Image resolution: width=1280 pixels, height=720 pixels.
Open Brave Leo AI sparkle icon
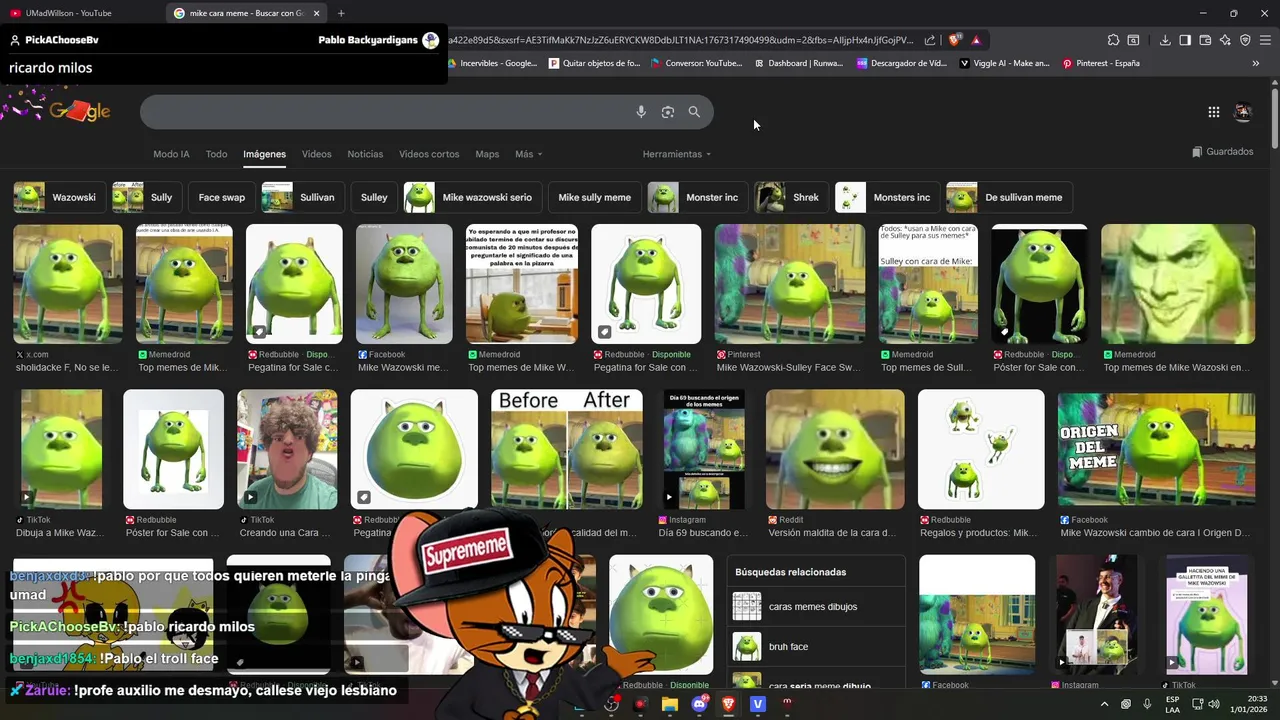point(1225,40)
